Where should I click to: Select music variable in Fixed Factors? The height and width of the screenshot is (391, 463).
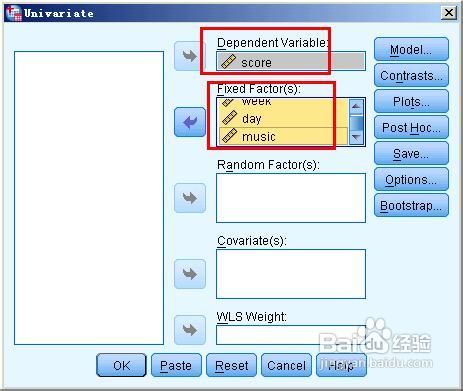click(x=283, y=136)
